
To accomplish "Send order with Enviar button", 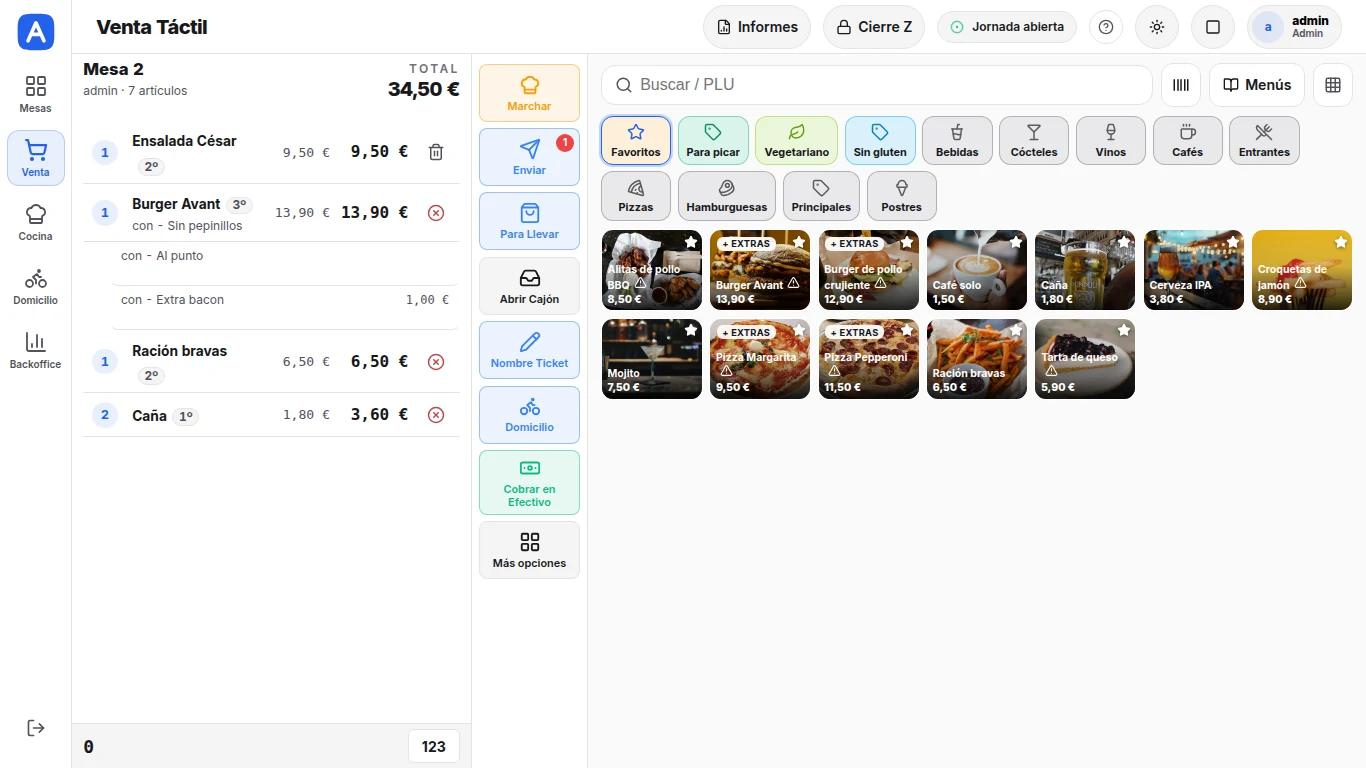I will click(x=529, y=157).
